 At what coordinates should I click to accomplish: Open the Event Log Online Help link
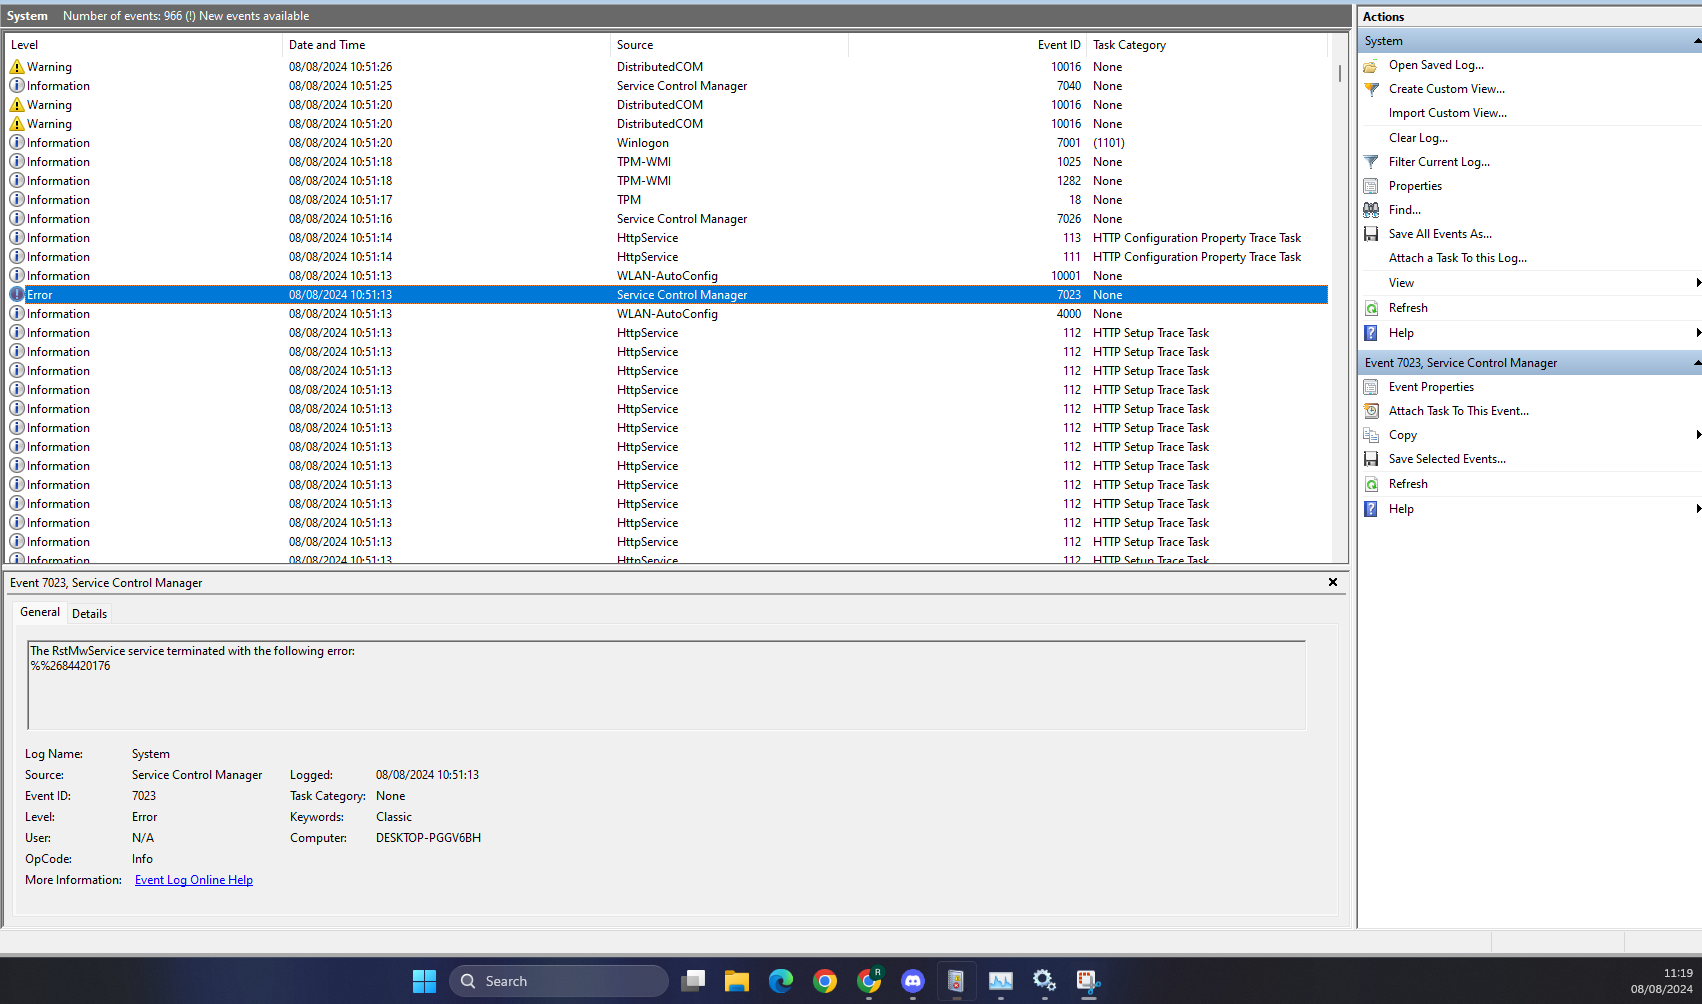pos(194,880)
